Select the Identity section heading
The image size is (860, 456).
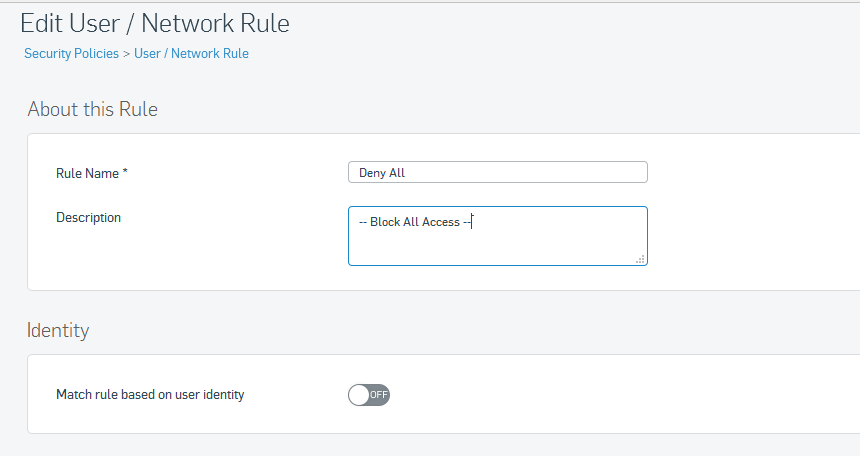click(58, 330)
